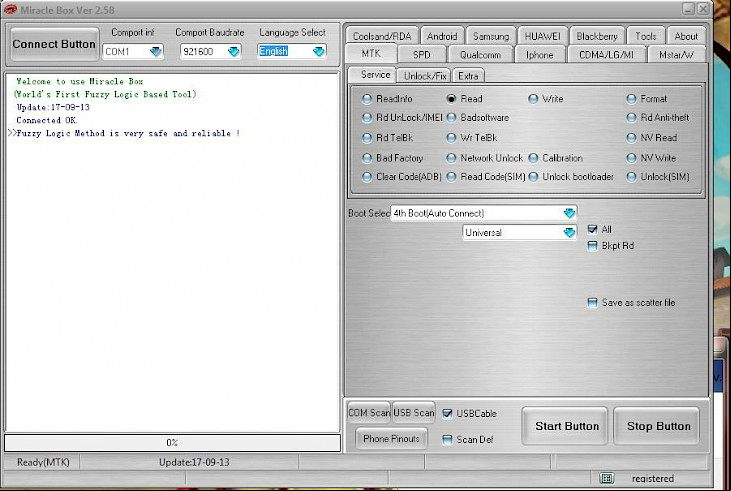
Task: Select the ReadInfo radio option
Action: click(387, 99)
